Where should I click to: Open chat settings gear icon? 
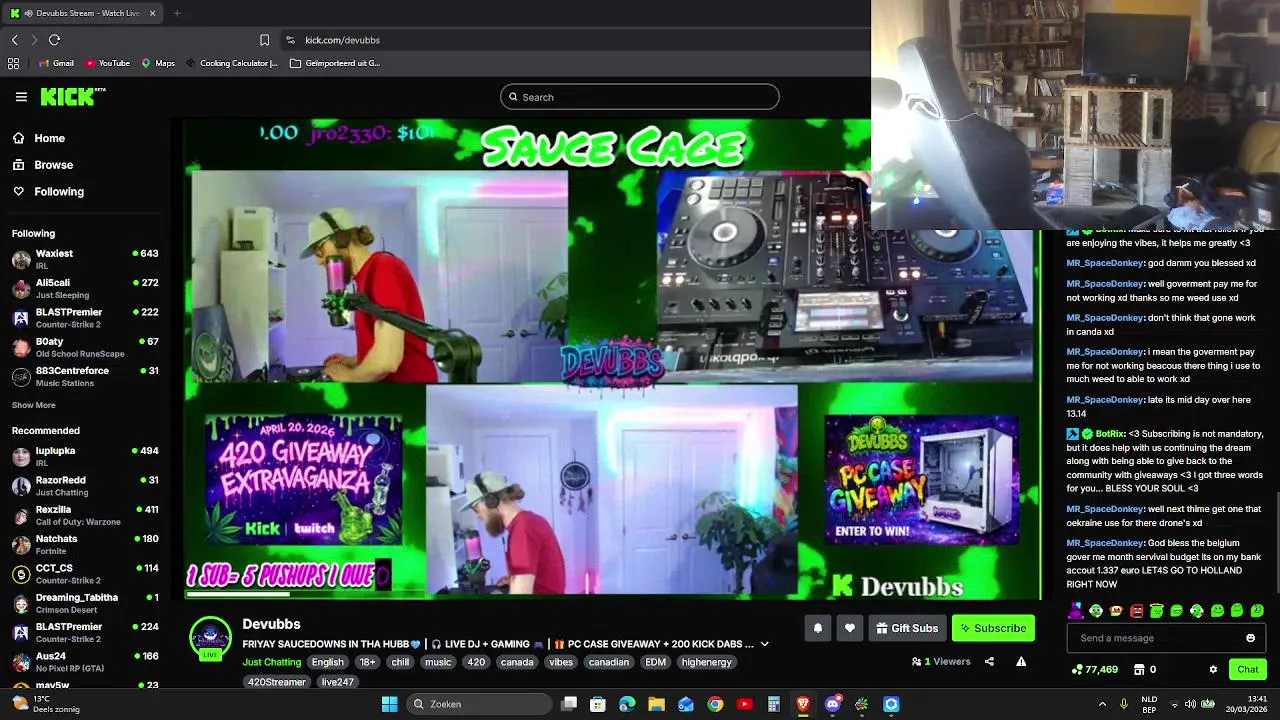tap(1213, 670)
